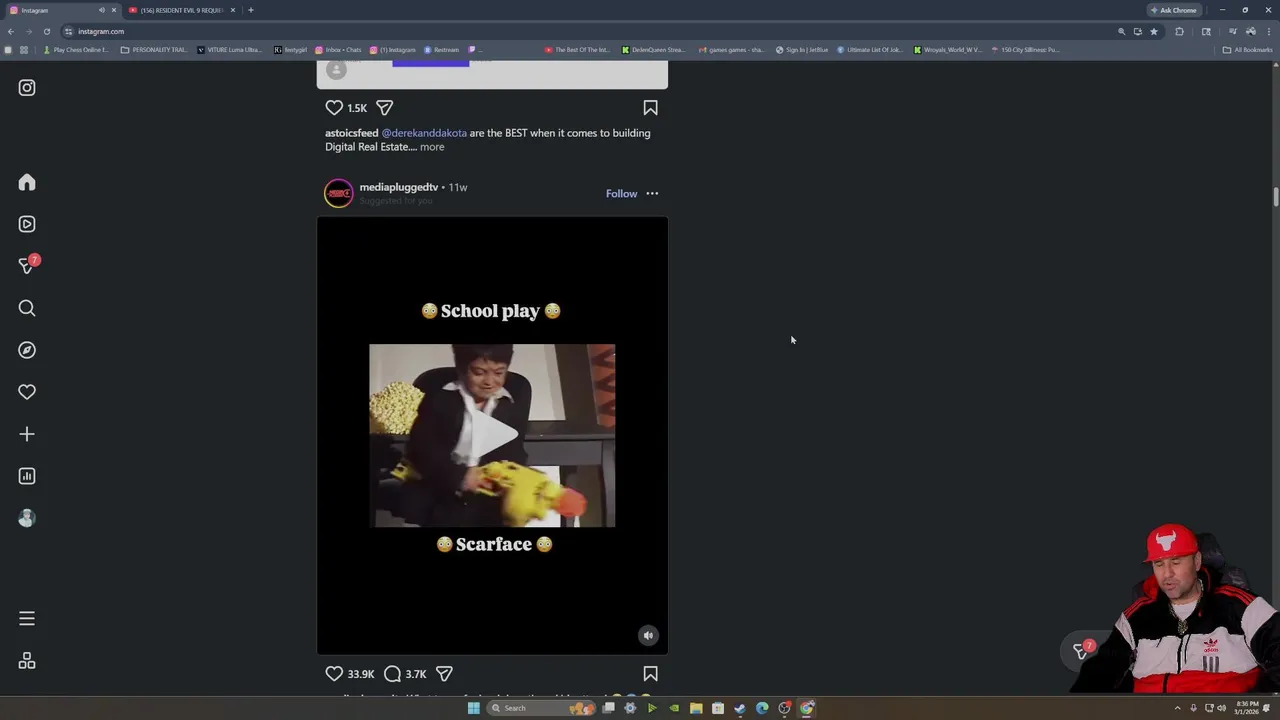This screenshot has width=1280, height=720.
Task: Bookmark this page with the star icon
Action: [x=1154, y=31]
